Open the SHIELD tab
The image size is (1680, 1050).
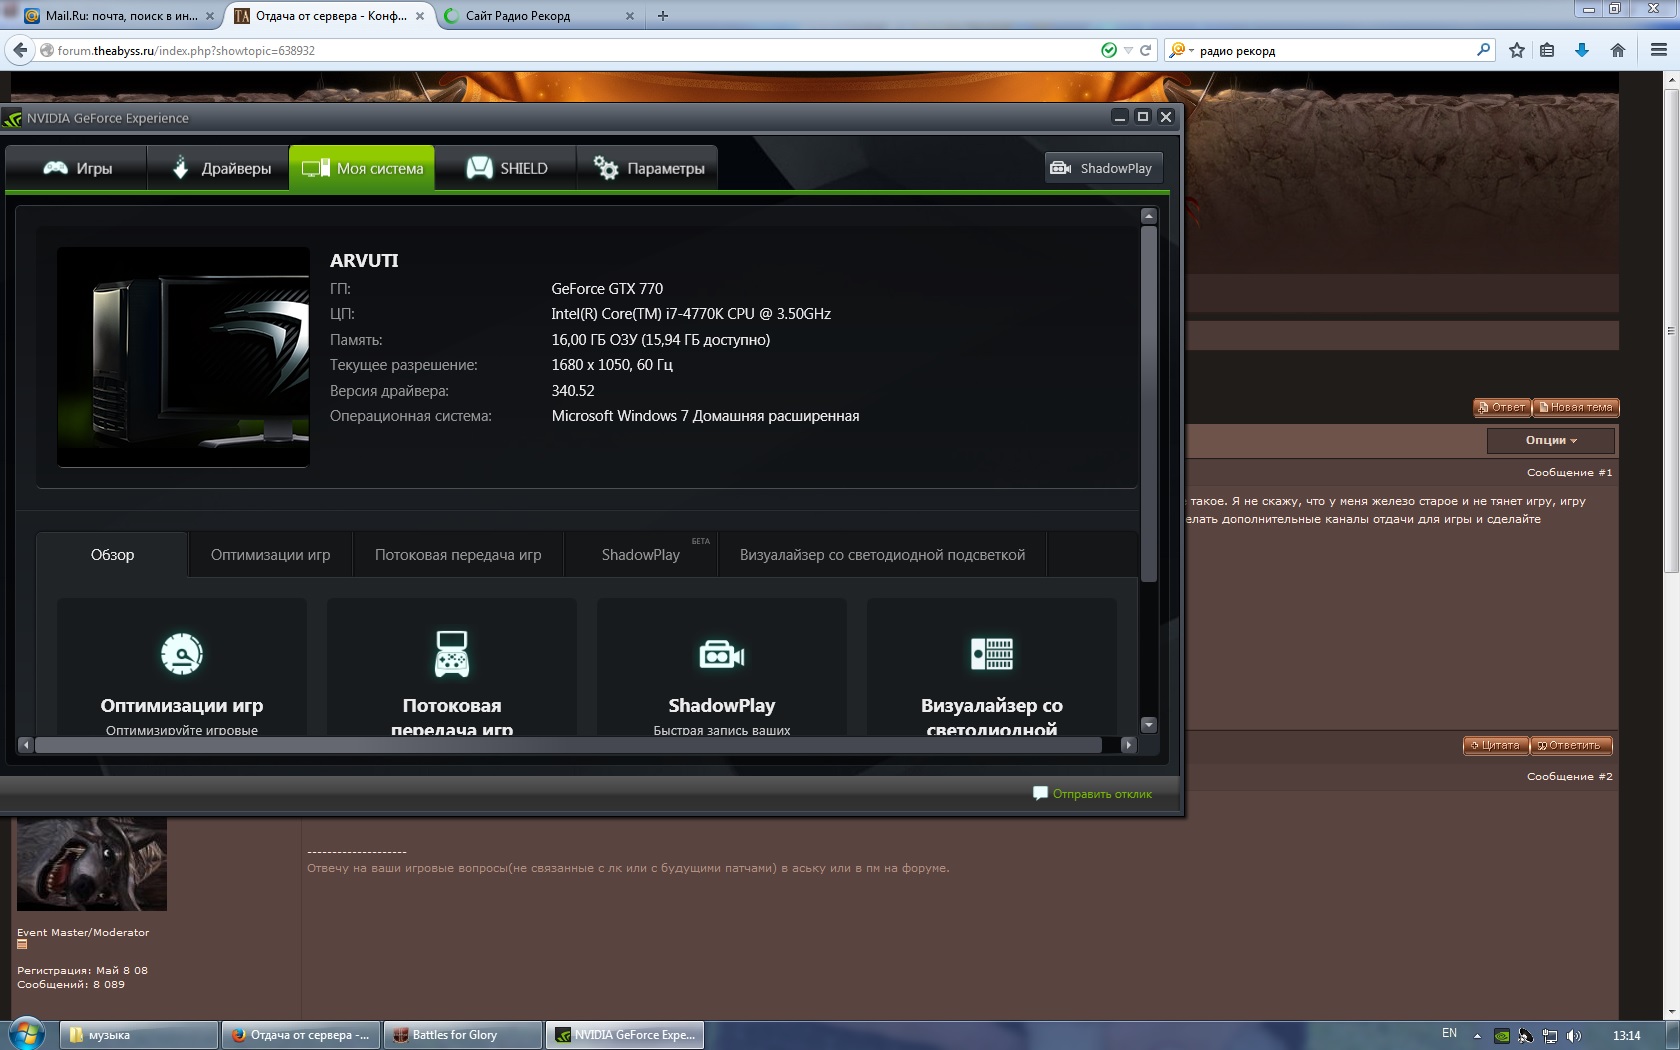coord(506,168)
